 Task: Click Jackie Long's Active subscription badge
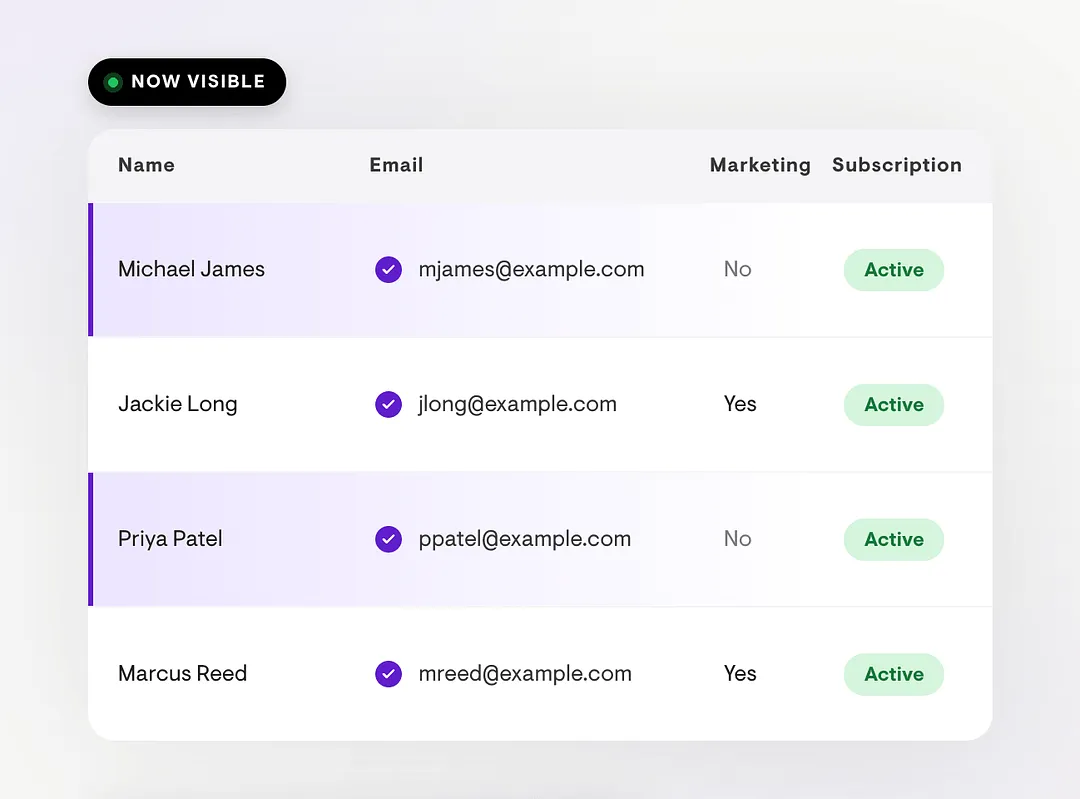[893, 404]
